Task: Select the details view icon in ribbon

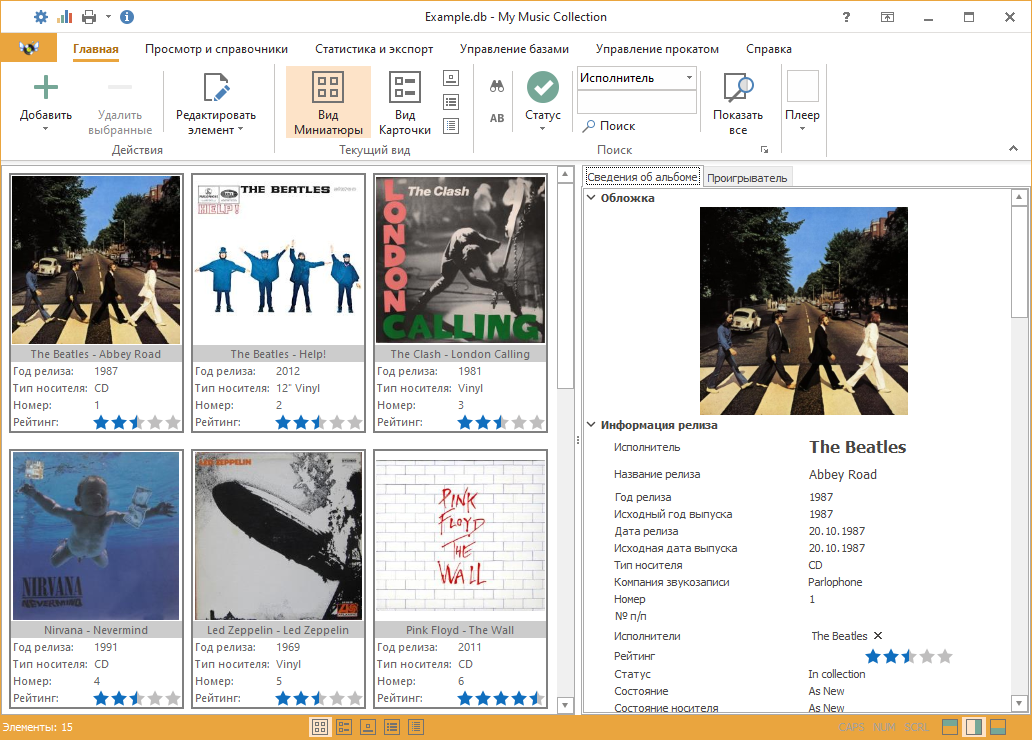Action: [x=451, y=126]
